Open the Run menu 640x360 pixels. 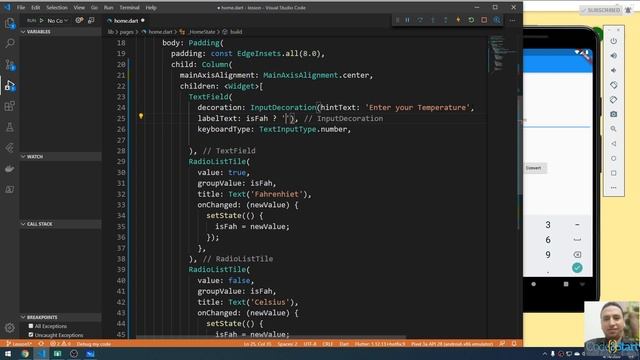(109, 7)
